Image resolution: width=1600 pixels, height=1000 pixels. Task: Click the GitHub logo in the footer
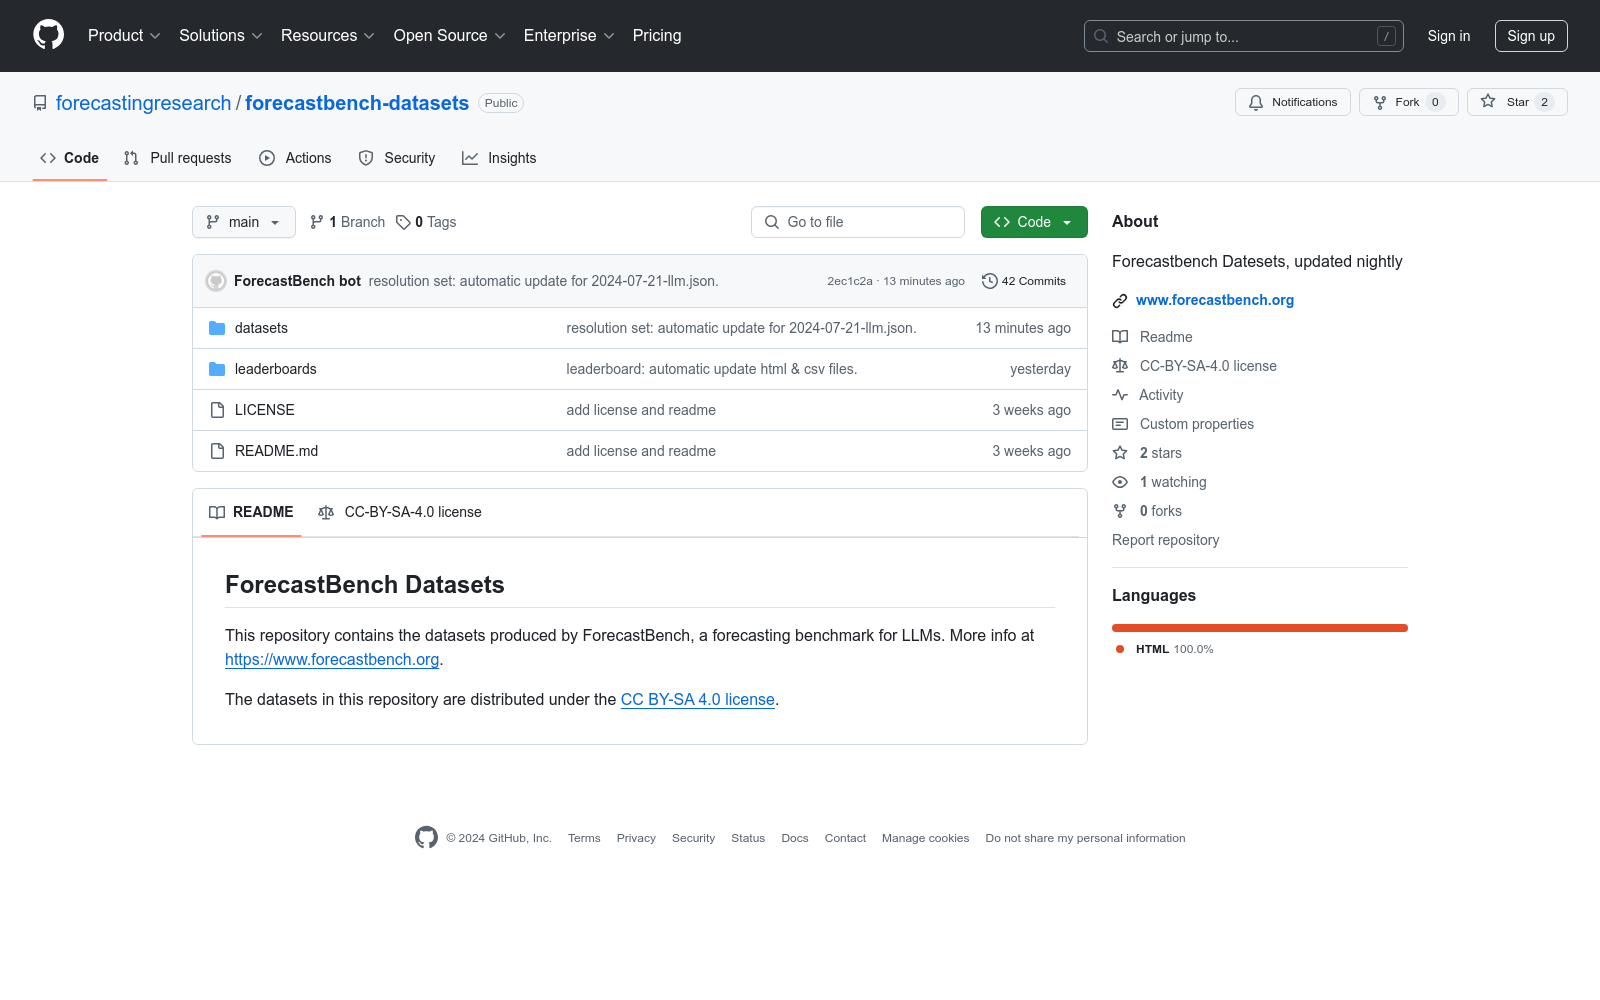click(426, 838)
